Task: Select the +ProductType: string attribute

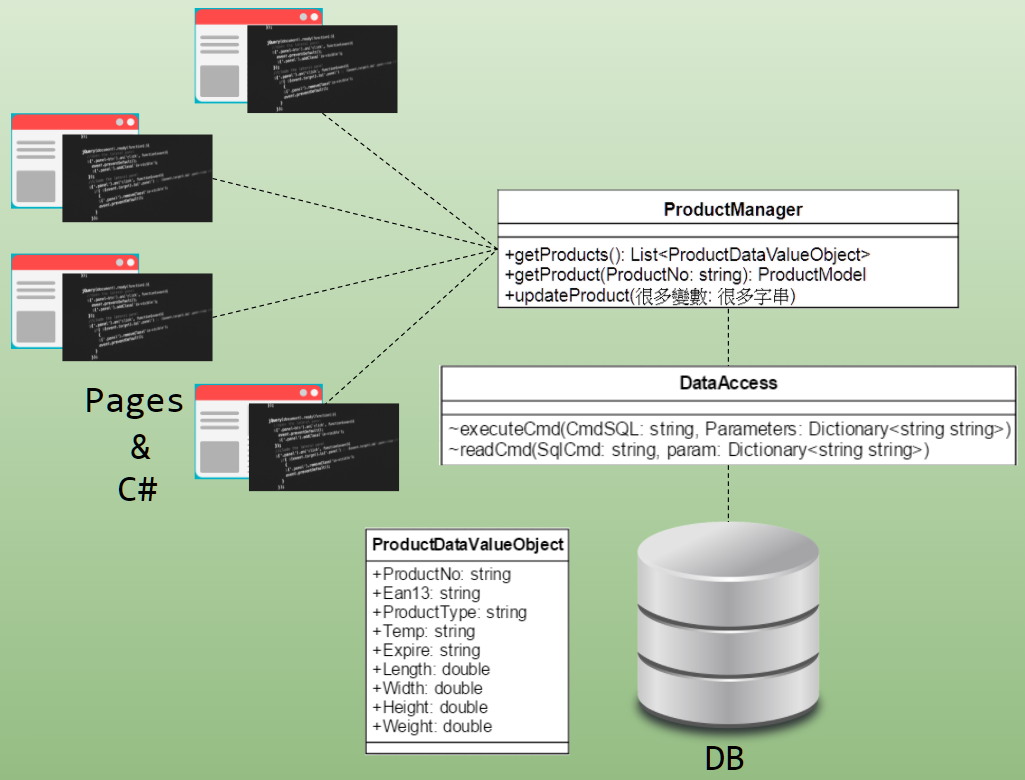Action: click(x=449, y=612)
